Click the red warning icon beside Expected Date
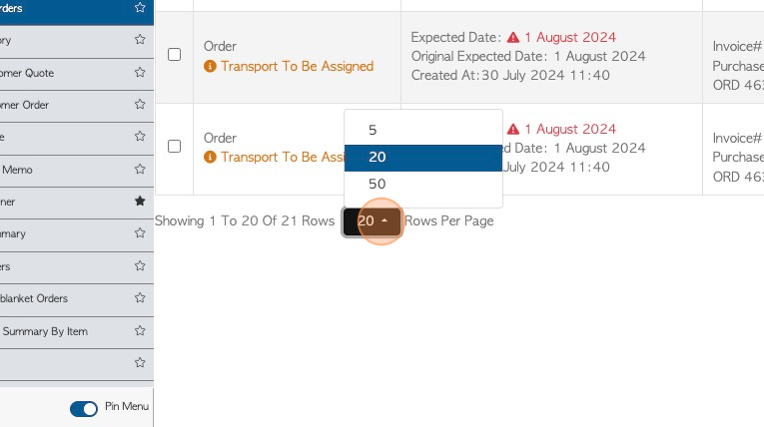The image size is (764, 427). pos(513,37)
